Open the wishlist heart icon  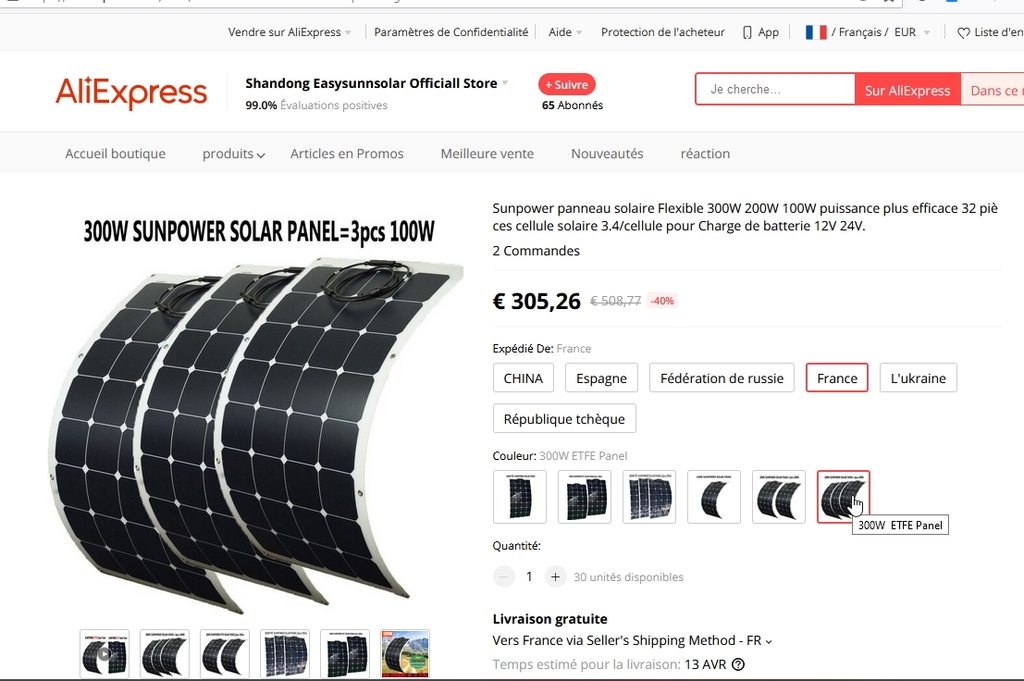(963, 33)
